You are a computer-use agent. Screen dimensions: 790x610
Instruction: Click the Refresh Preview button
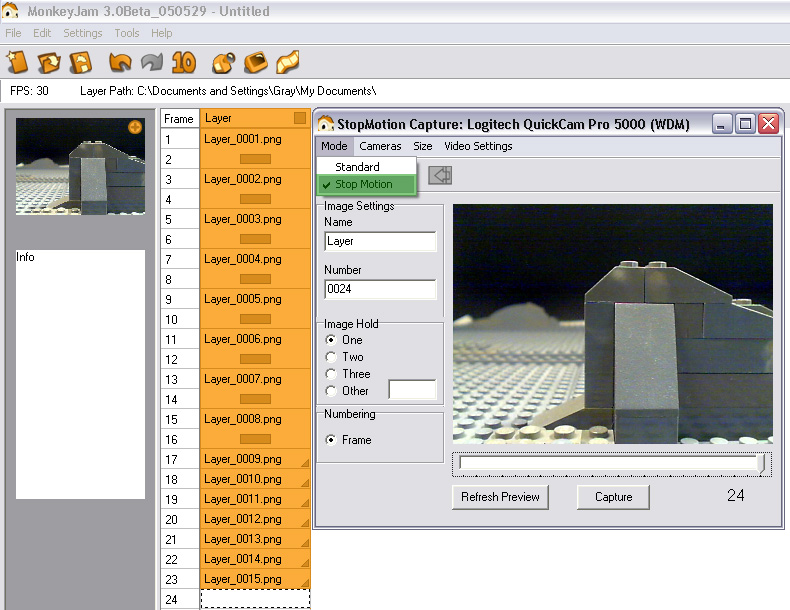[500, 497]
